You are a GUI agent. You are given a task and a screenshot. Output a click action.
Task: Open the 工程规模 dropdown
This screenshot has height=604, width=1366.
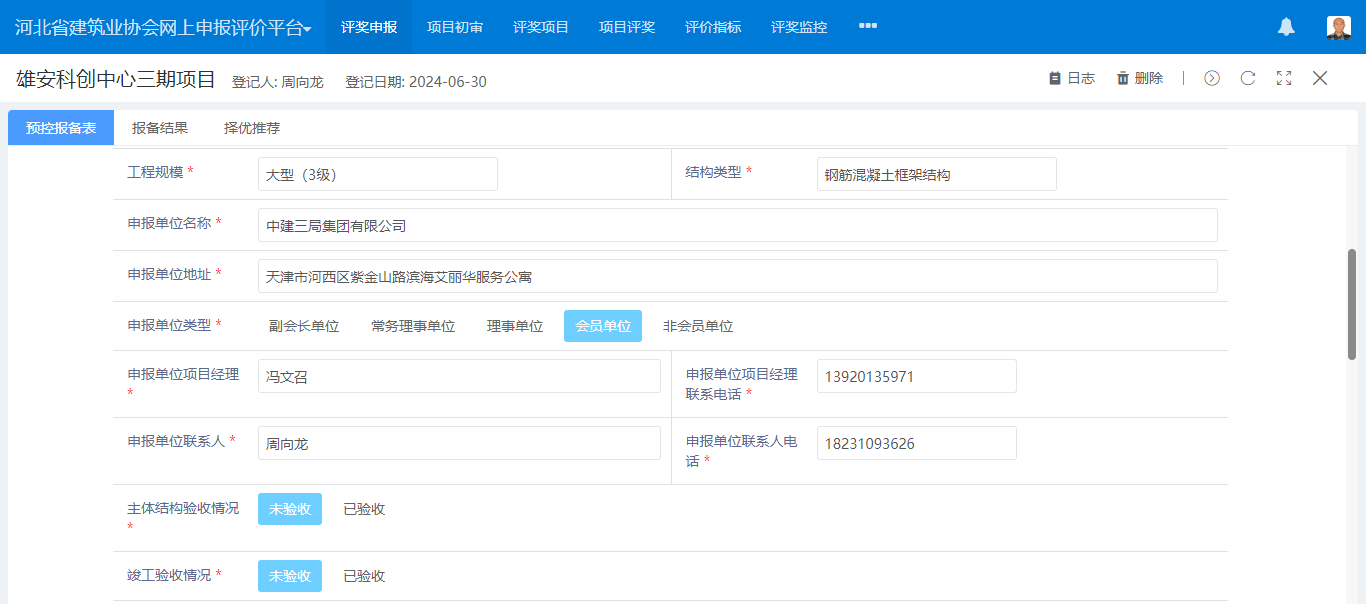(x=377, y=174)
